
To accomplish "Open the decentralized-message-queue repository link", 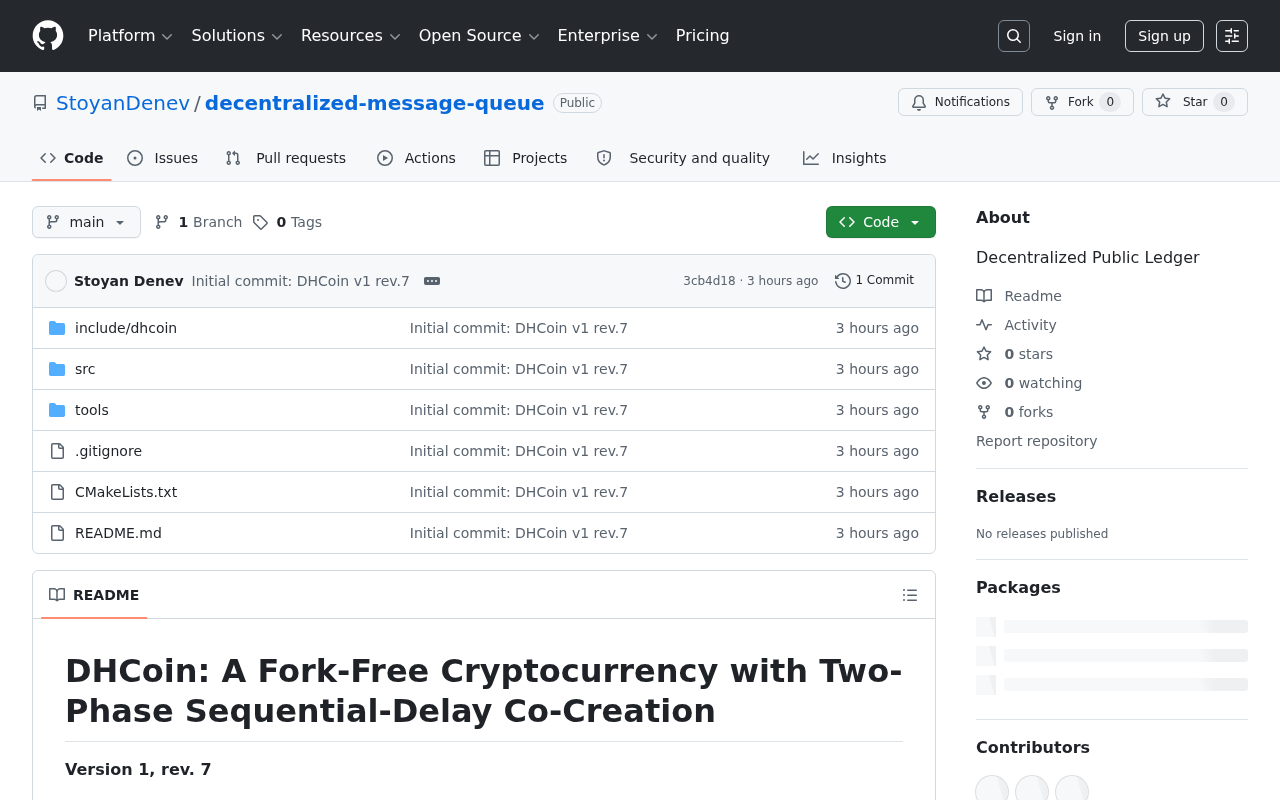I will point(375,103).
